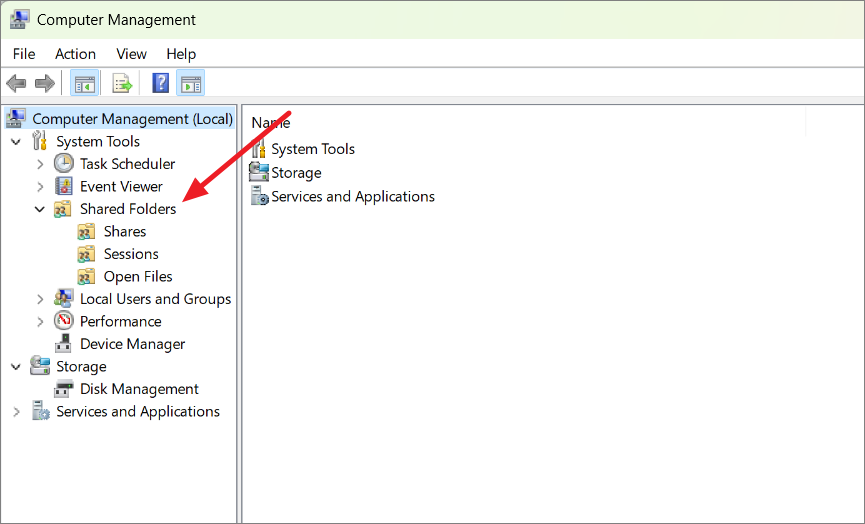Select Shares under Shared Folders
This screenshot has height=524, width=865.
(125, 232)
